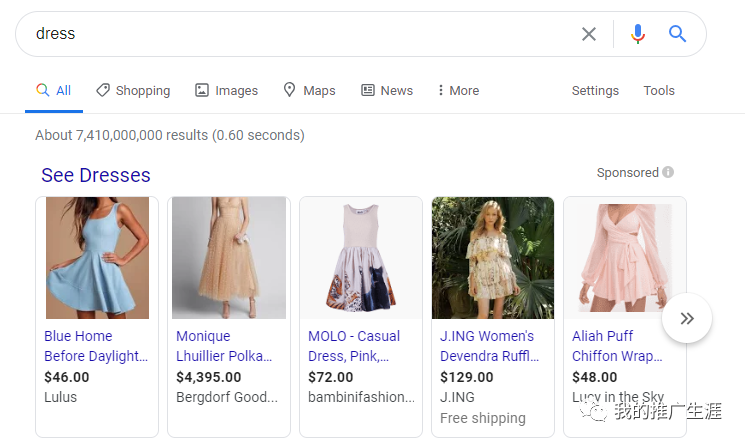The width and height of the screenshot is (745, 443).
Task: Click the MOLO Casual Dress thumbnail
Action: click(360, 258)
